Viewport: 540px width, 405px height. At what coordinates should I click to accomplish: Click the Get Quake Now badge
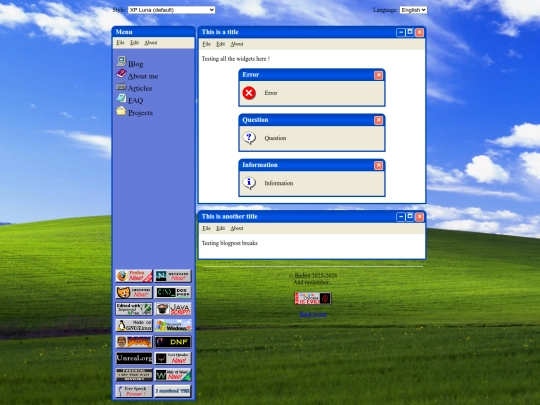coord(173,359)
